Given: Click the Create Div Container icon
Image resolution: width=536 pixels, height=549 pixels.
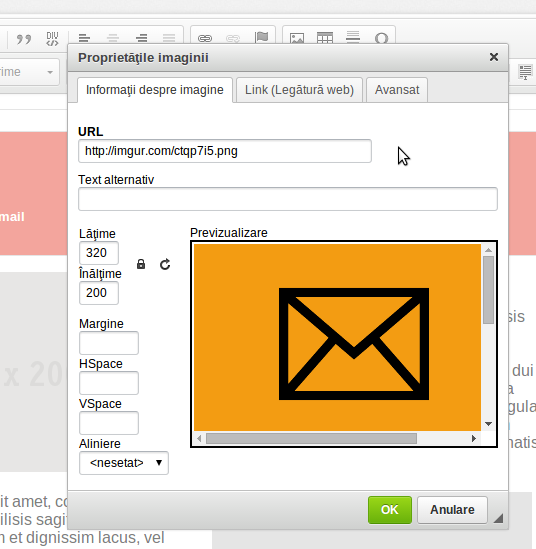Looking at the screenshot, I should click(x=52, y=39).
